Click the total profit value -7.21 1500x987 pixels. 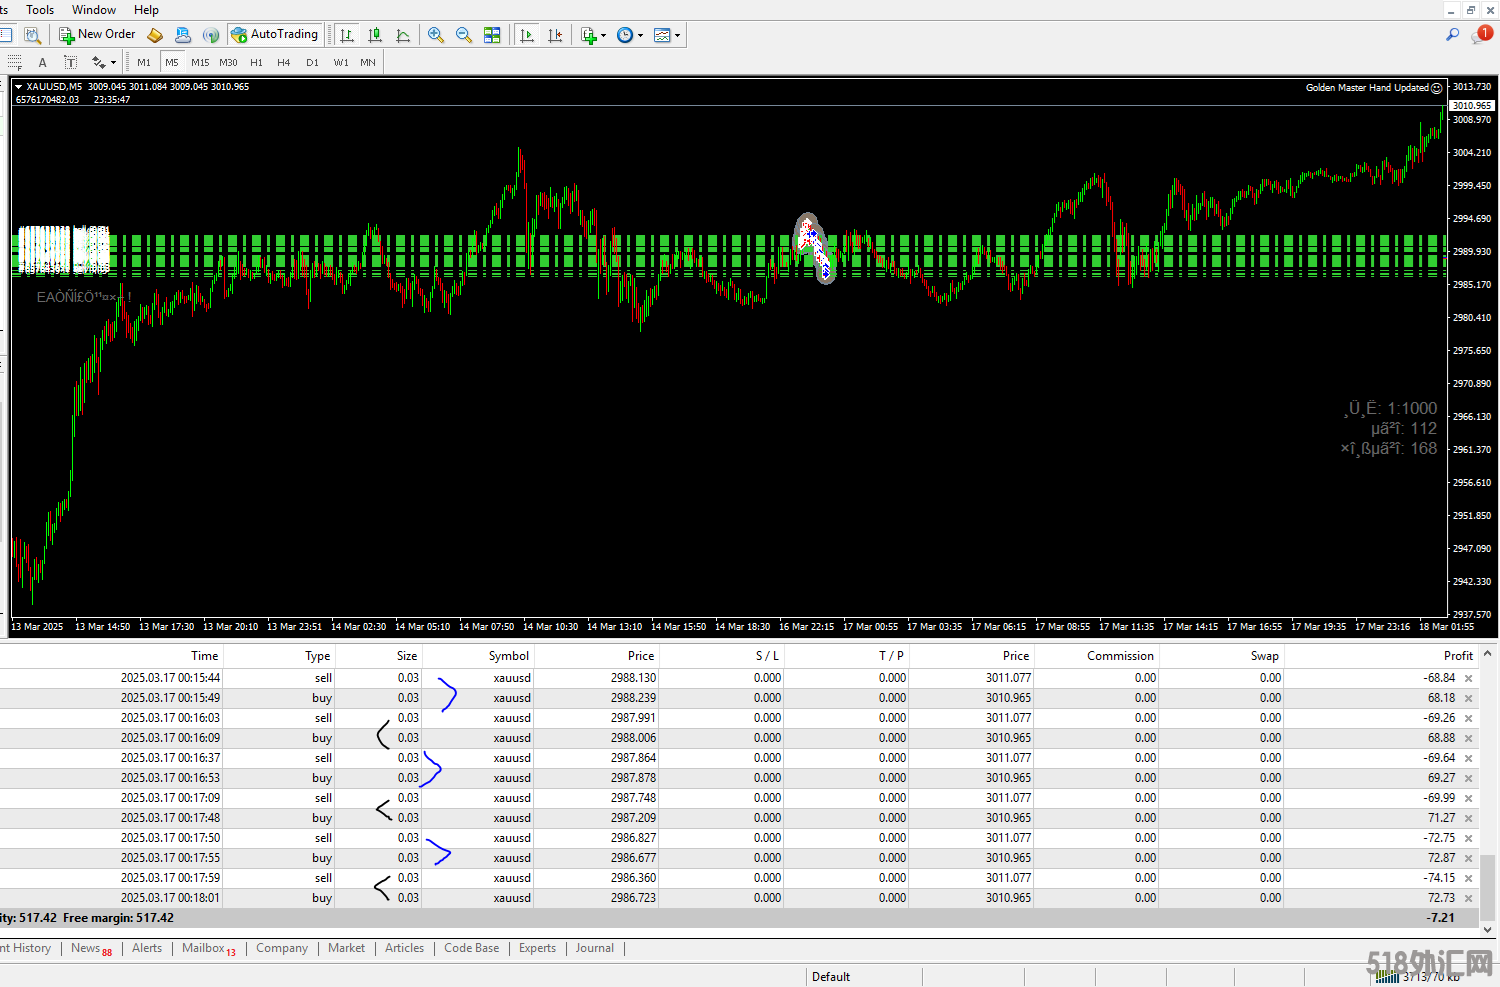pyautogui.click(x=1441, y=918)
